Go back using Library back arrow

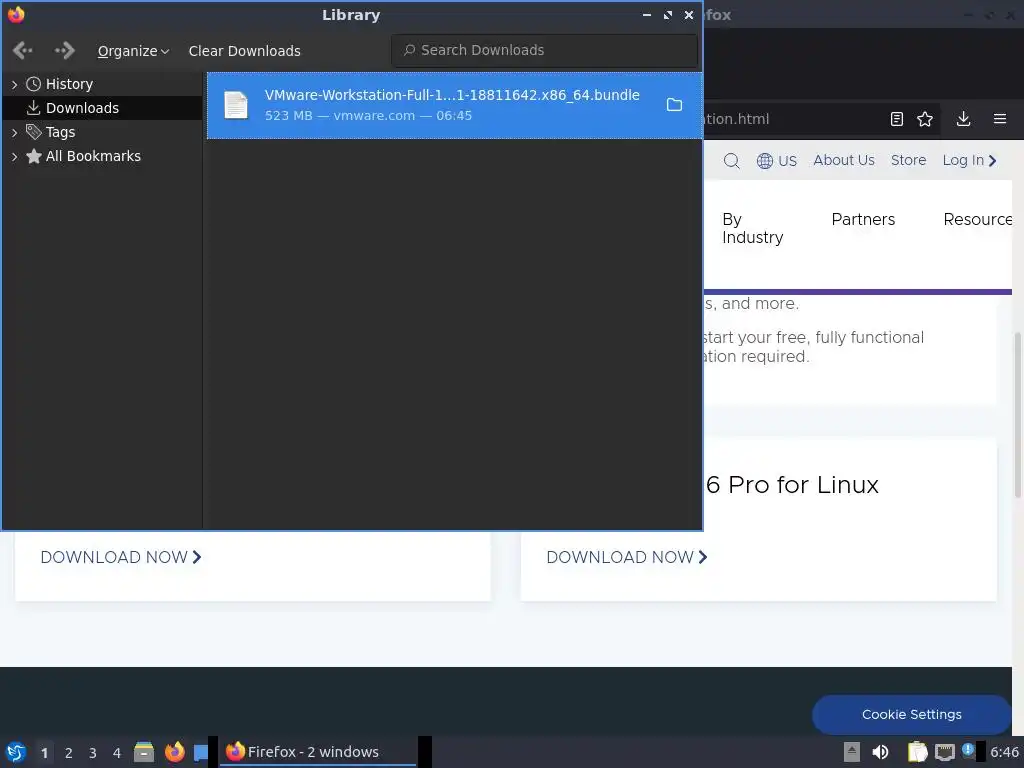coord(23,50)
